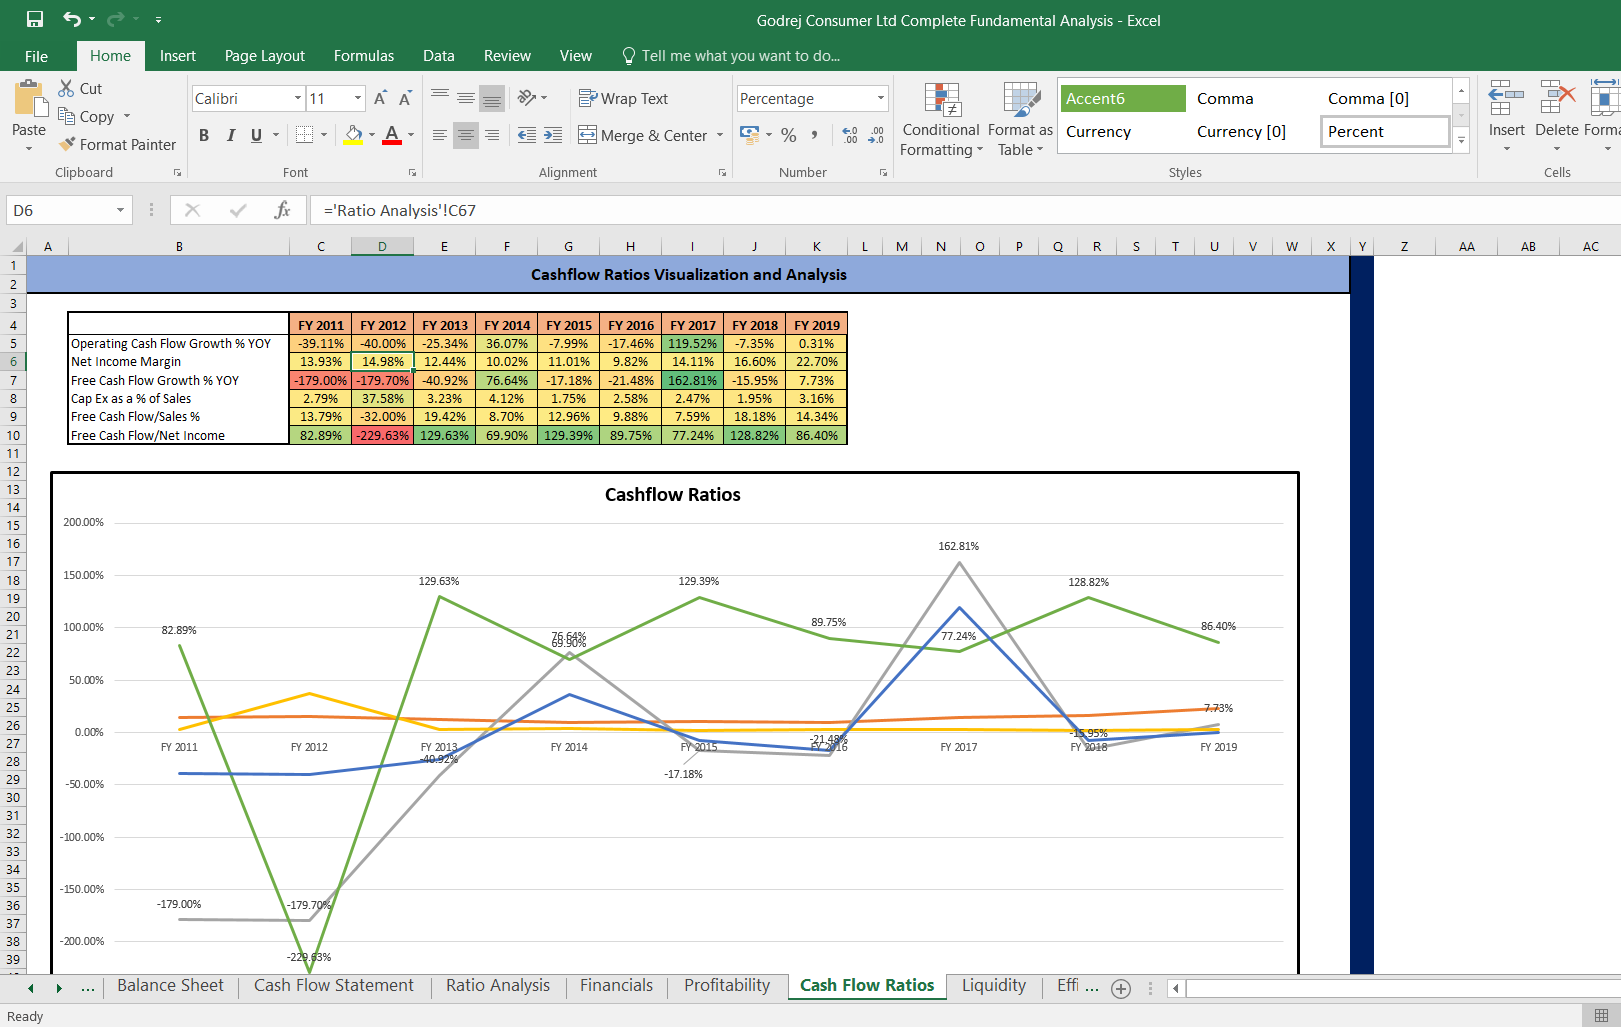Open Conditional Formatting menu
Image resolution: width=1621 pixels, height=1027 pixels.
pos(941,120)
